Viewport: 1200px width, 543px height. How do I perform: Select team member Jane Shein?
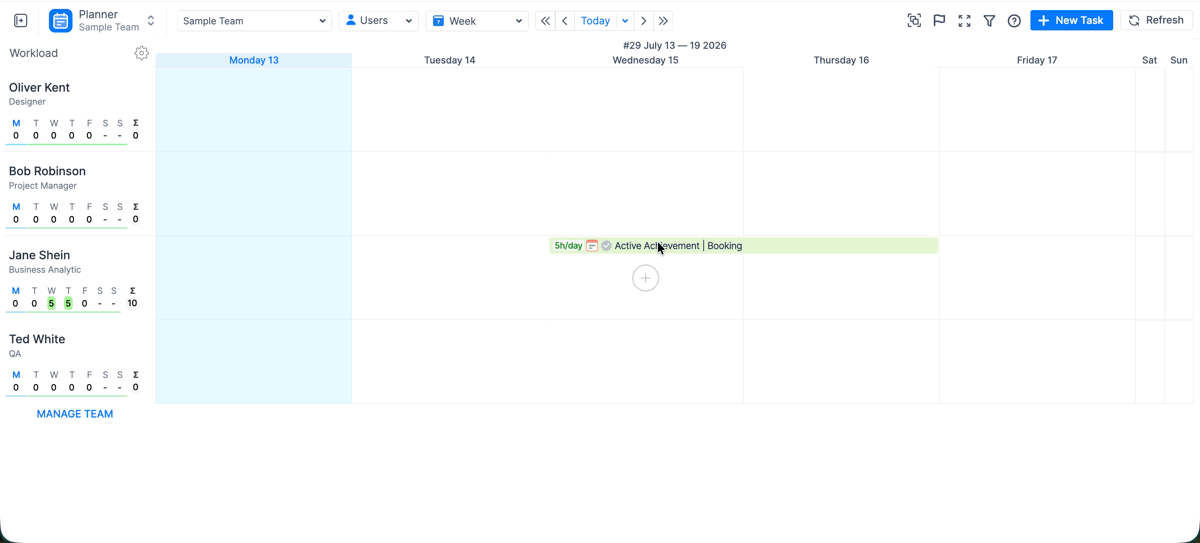pos(39,255)
